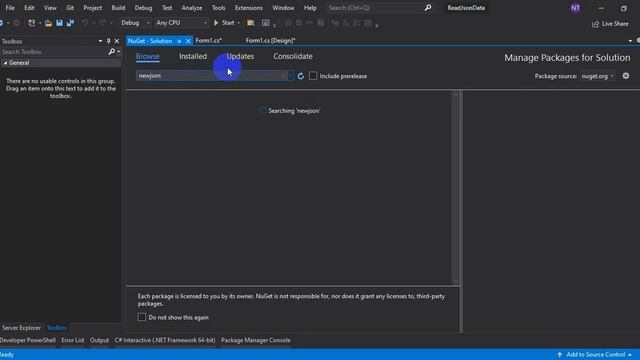Open the package source settings gear
Image resolution: width=640 pixels, height=360 pixels.
point(626,76)
